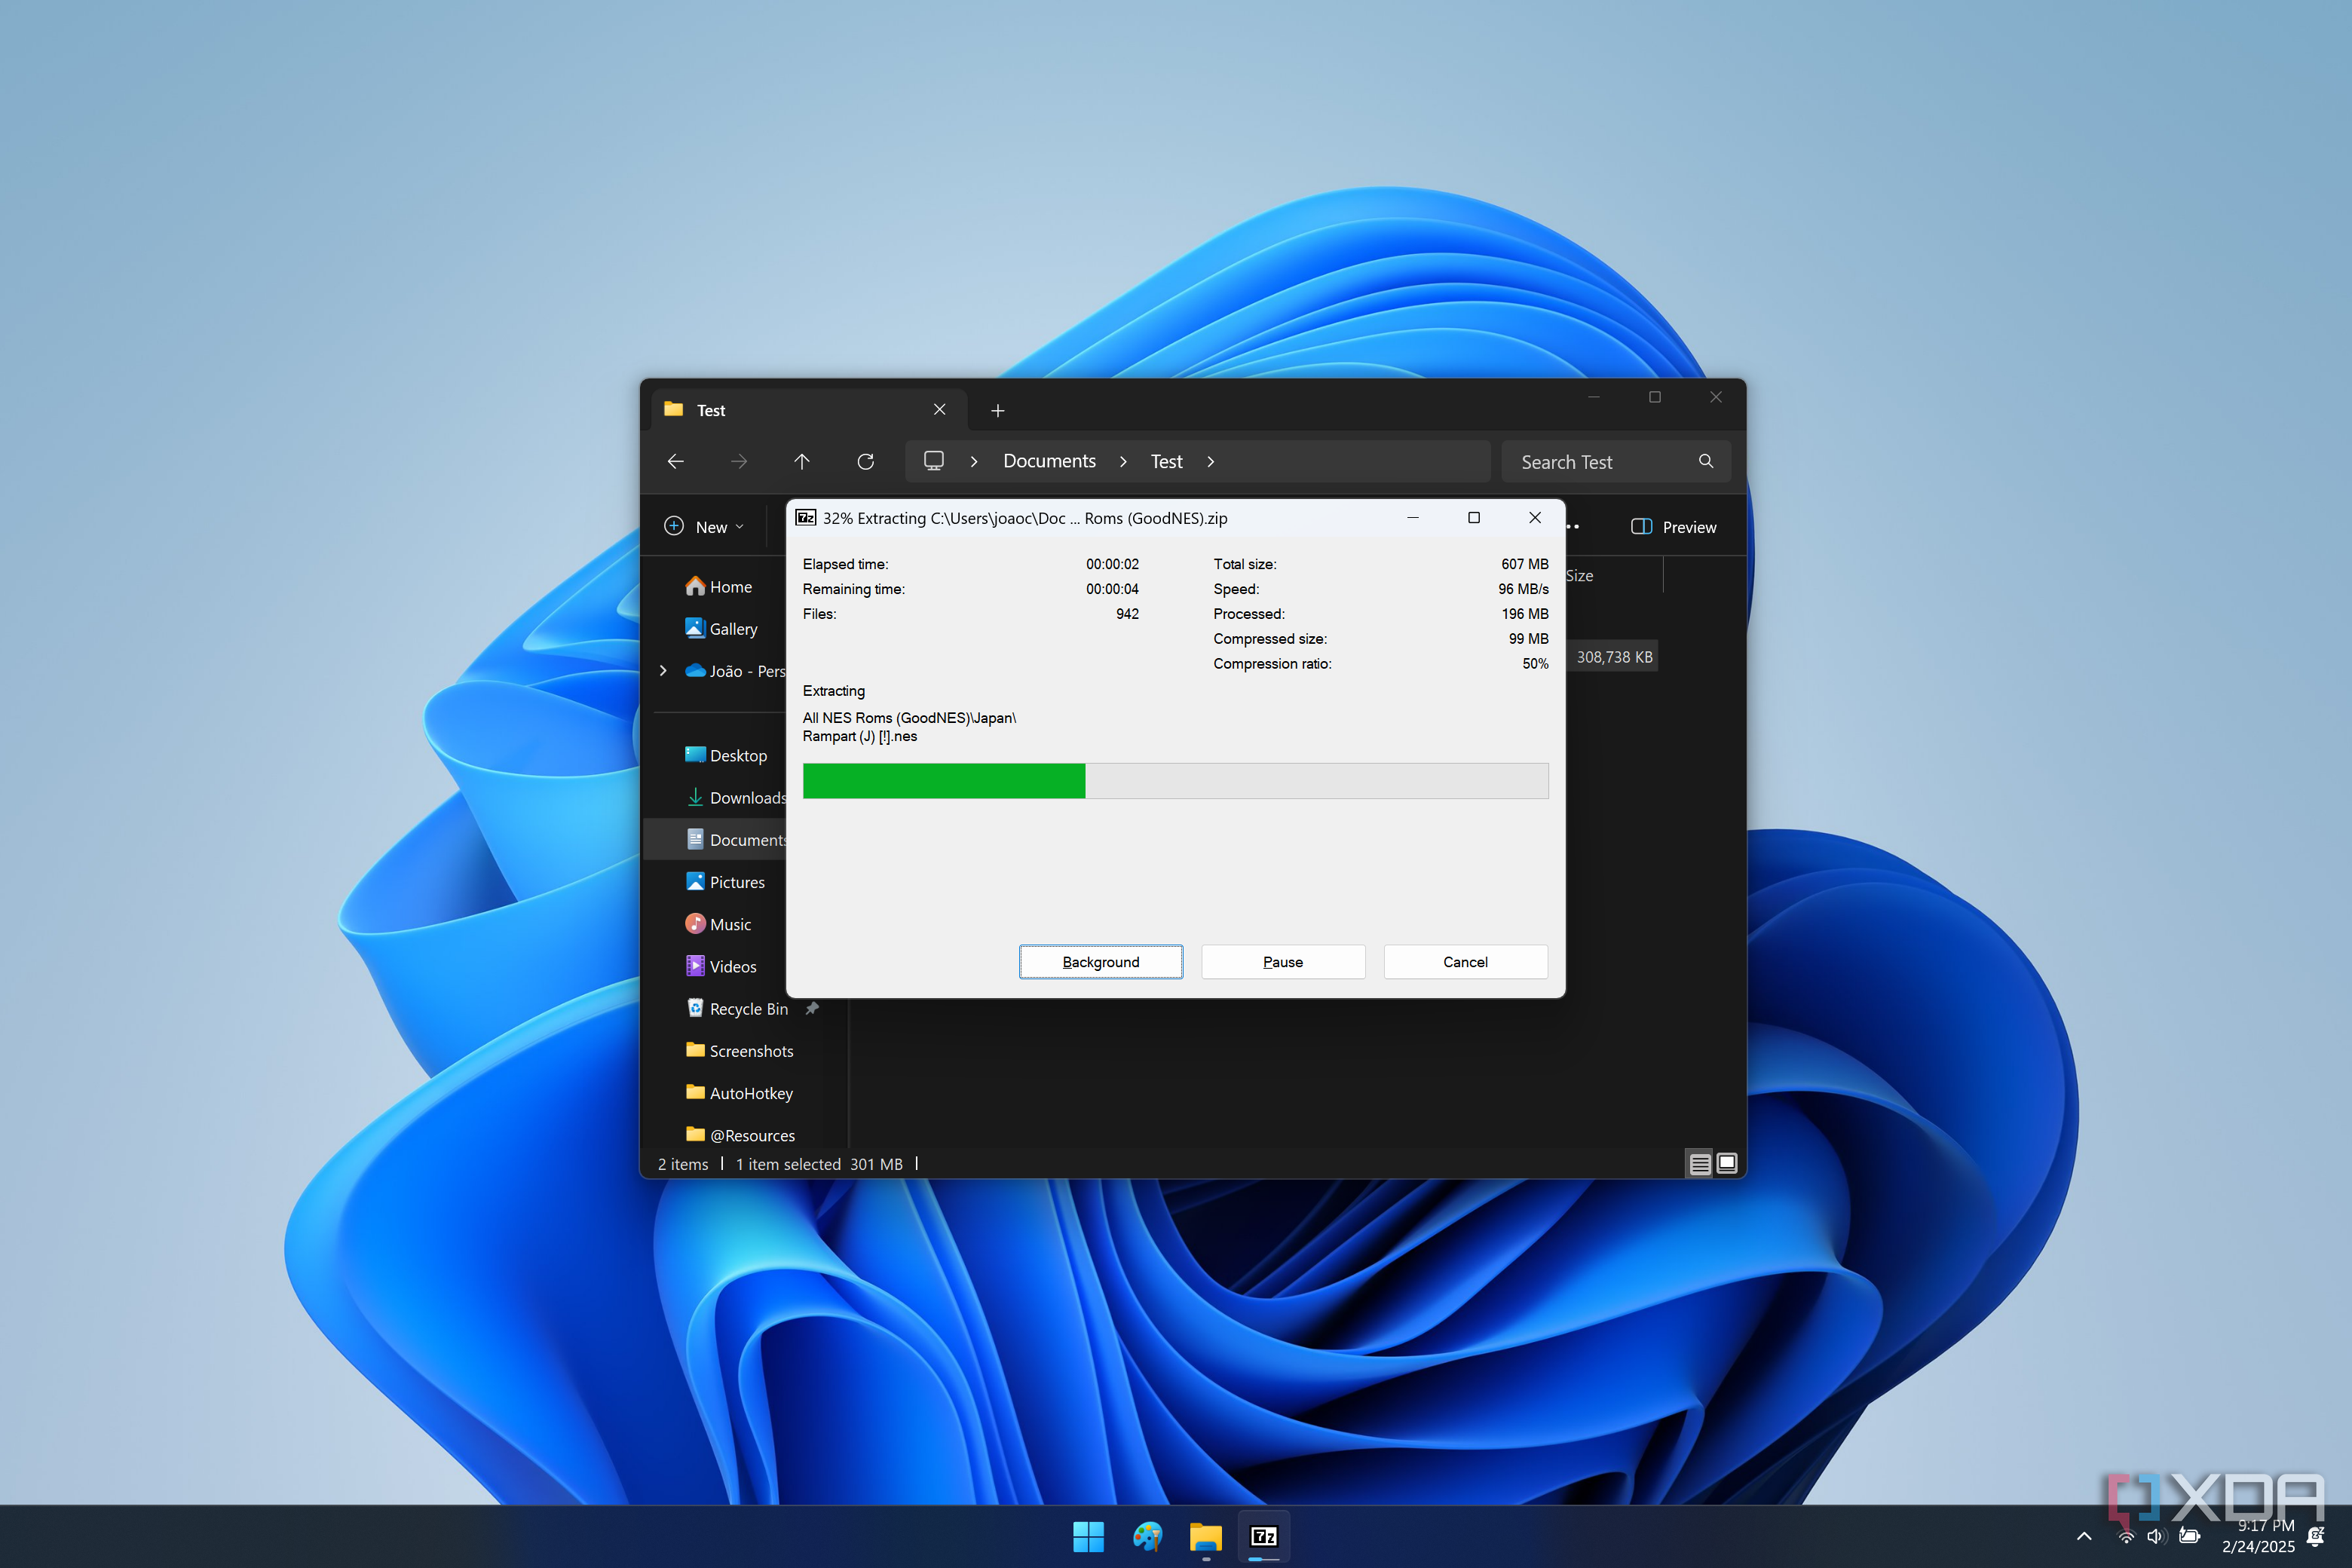Click the search magnifier icon
Viewport: 2352px width, 1568px height.
1706,461
